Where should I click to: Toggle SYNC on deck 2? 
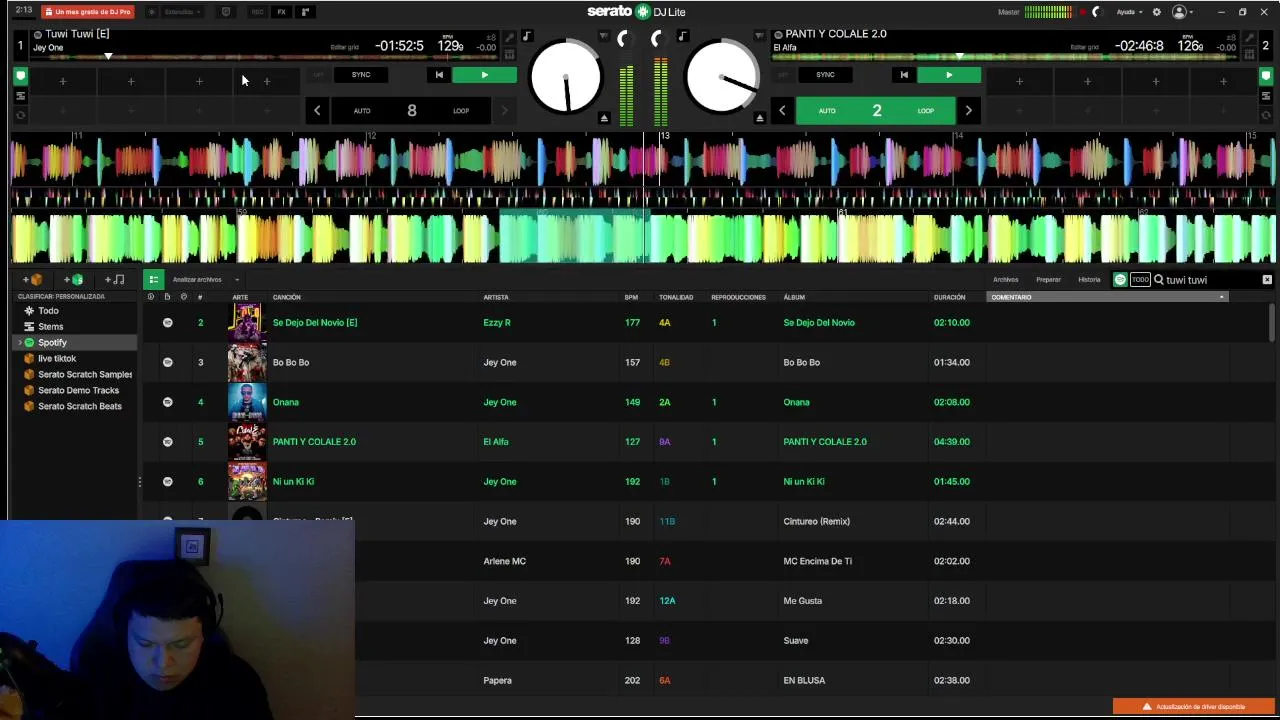click(825, 75)
